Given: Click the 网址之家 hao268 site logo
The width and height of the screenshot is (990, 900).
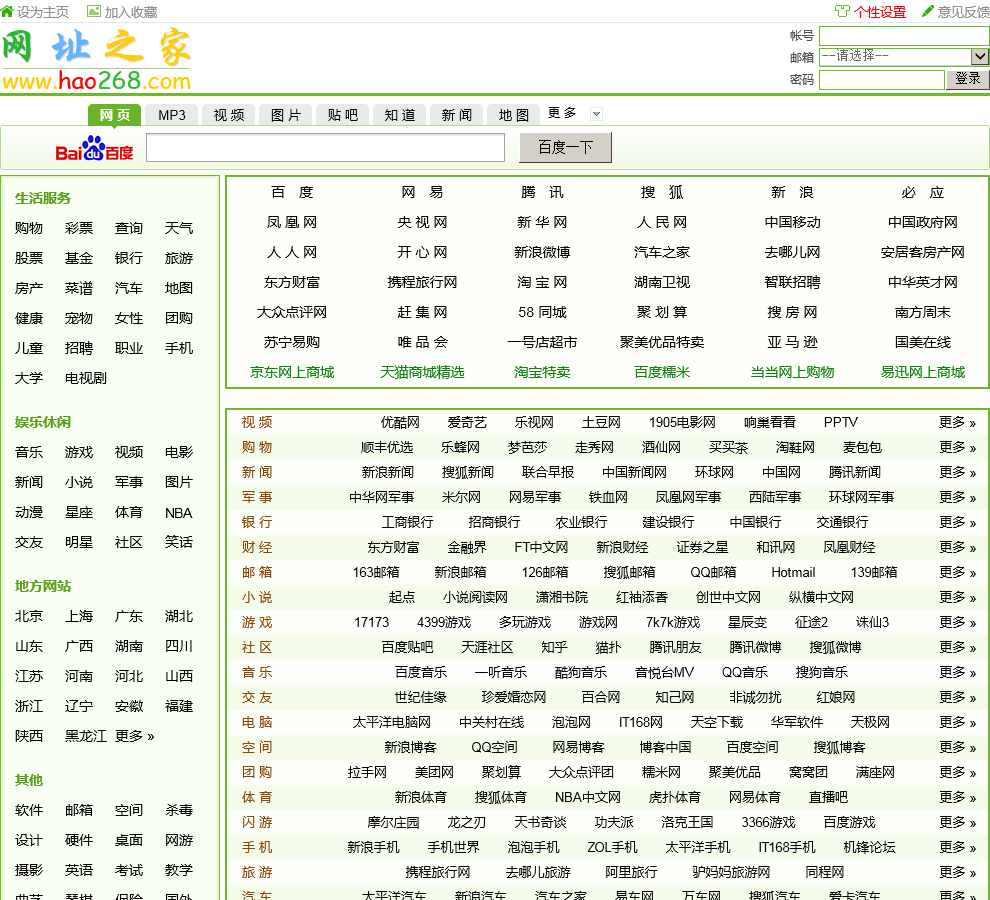Looking at the screenshot, I should pos(97,60).
